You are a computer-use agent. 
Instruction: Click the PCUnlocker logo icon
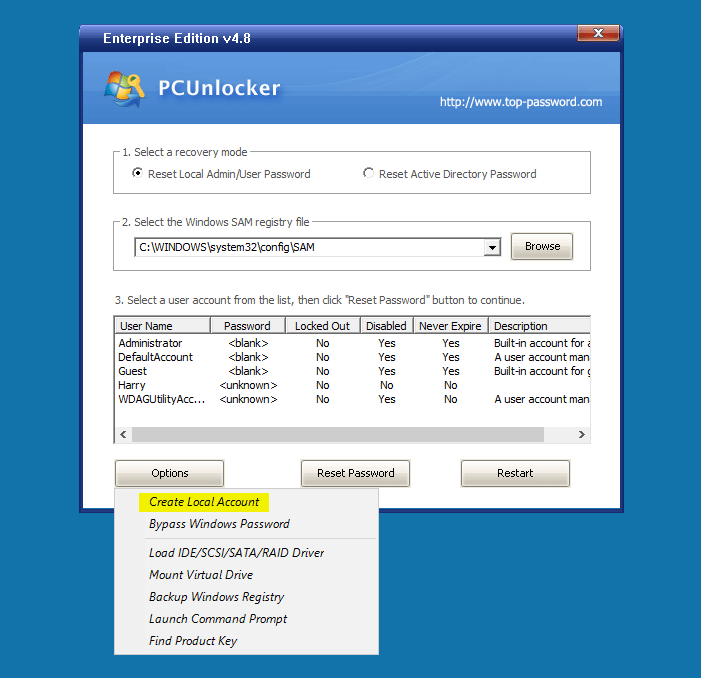coord(125,88)
